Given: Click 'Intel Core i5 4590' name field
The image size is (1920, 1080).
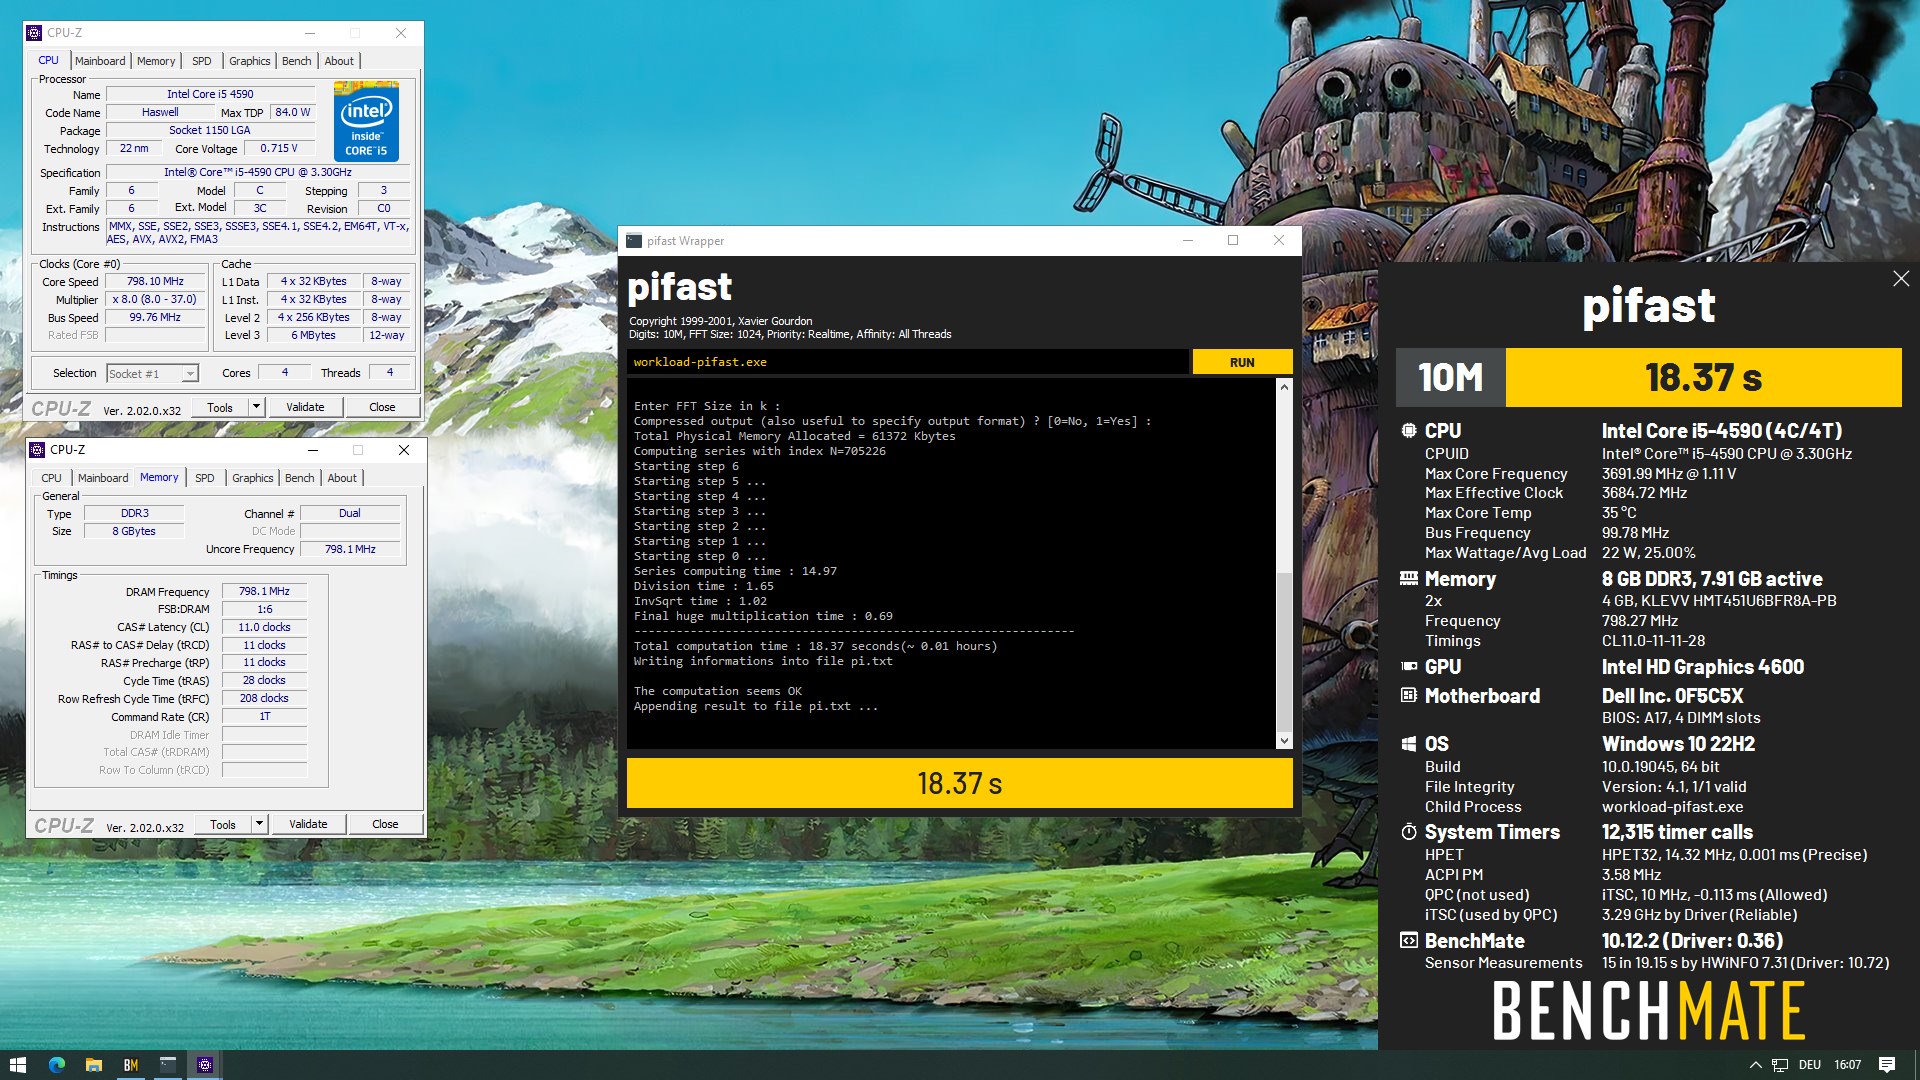Looking at the screenshot, I should [x=210, y=94].
